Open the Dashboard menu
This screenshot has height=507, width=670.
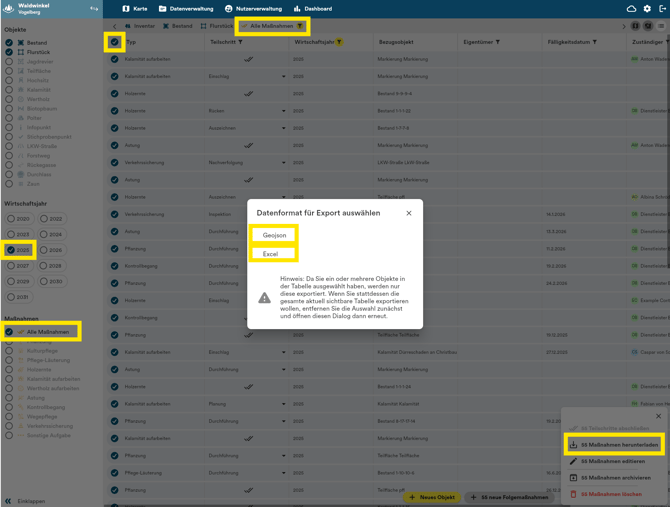click(x=312, y=9)
